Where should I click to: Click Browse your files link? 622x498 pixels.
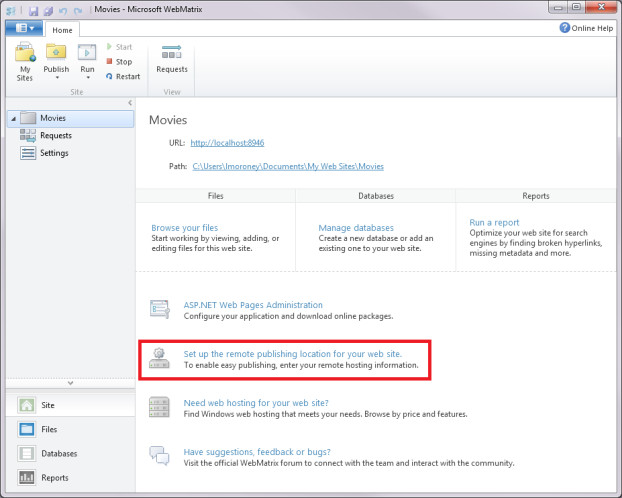point(184,228)
